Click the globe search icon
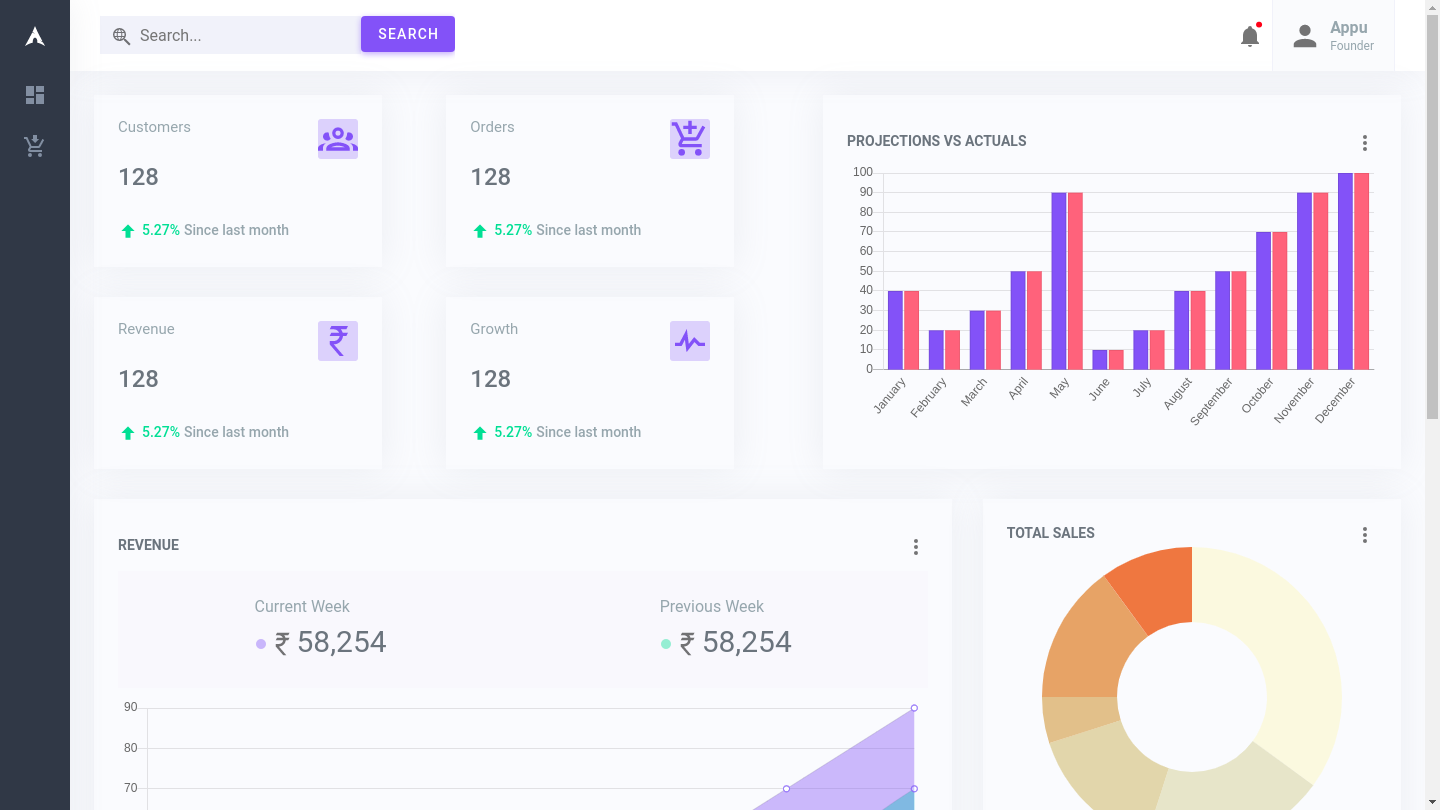Image resolution: width=1440 pixels, height=810 pixels. click(121, 36)
